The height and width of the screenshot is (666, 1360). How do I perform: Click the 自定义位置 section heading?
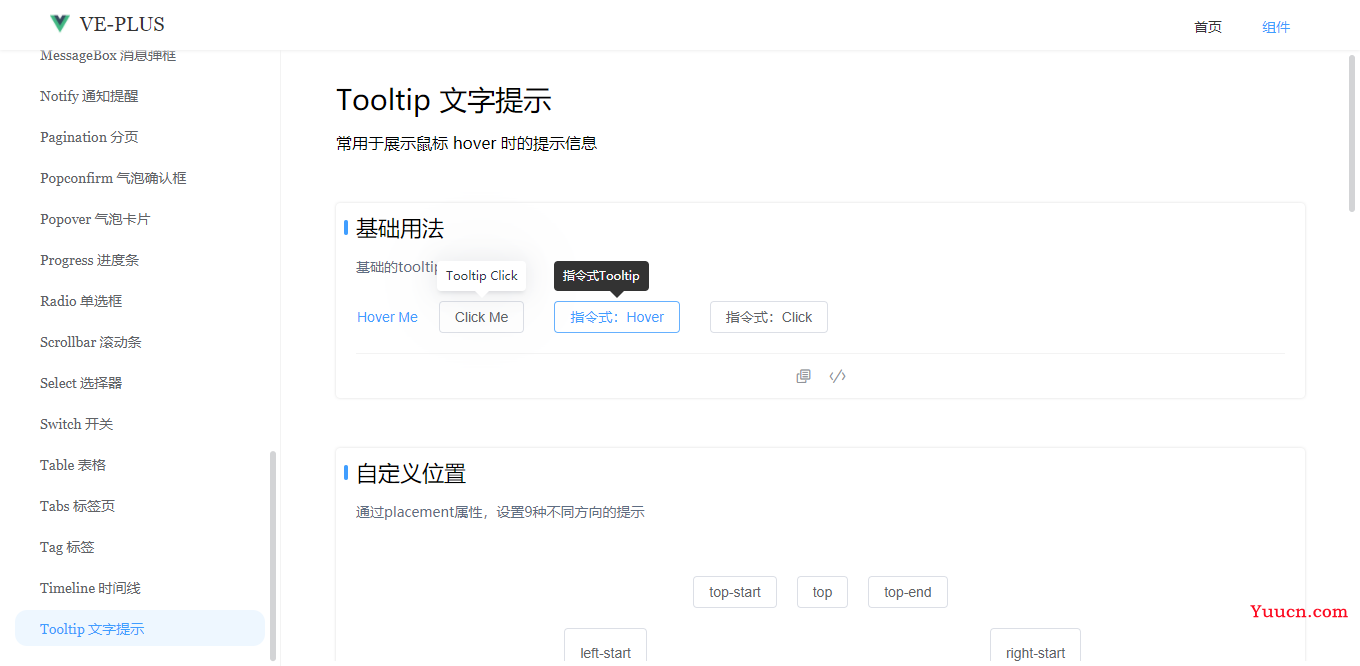411,473
